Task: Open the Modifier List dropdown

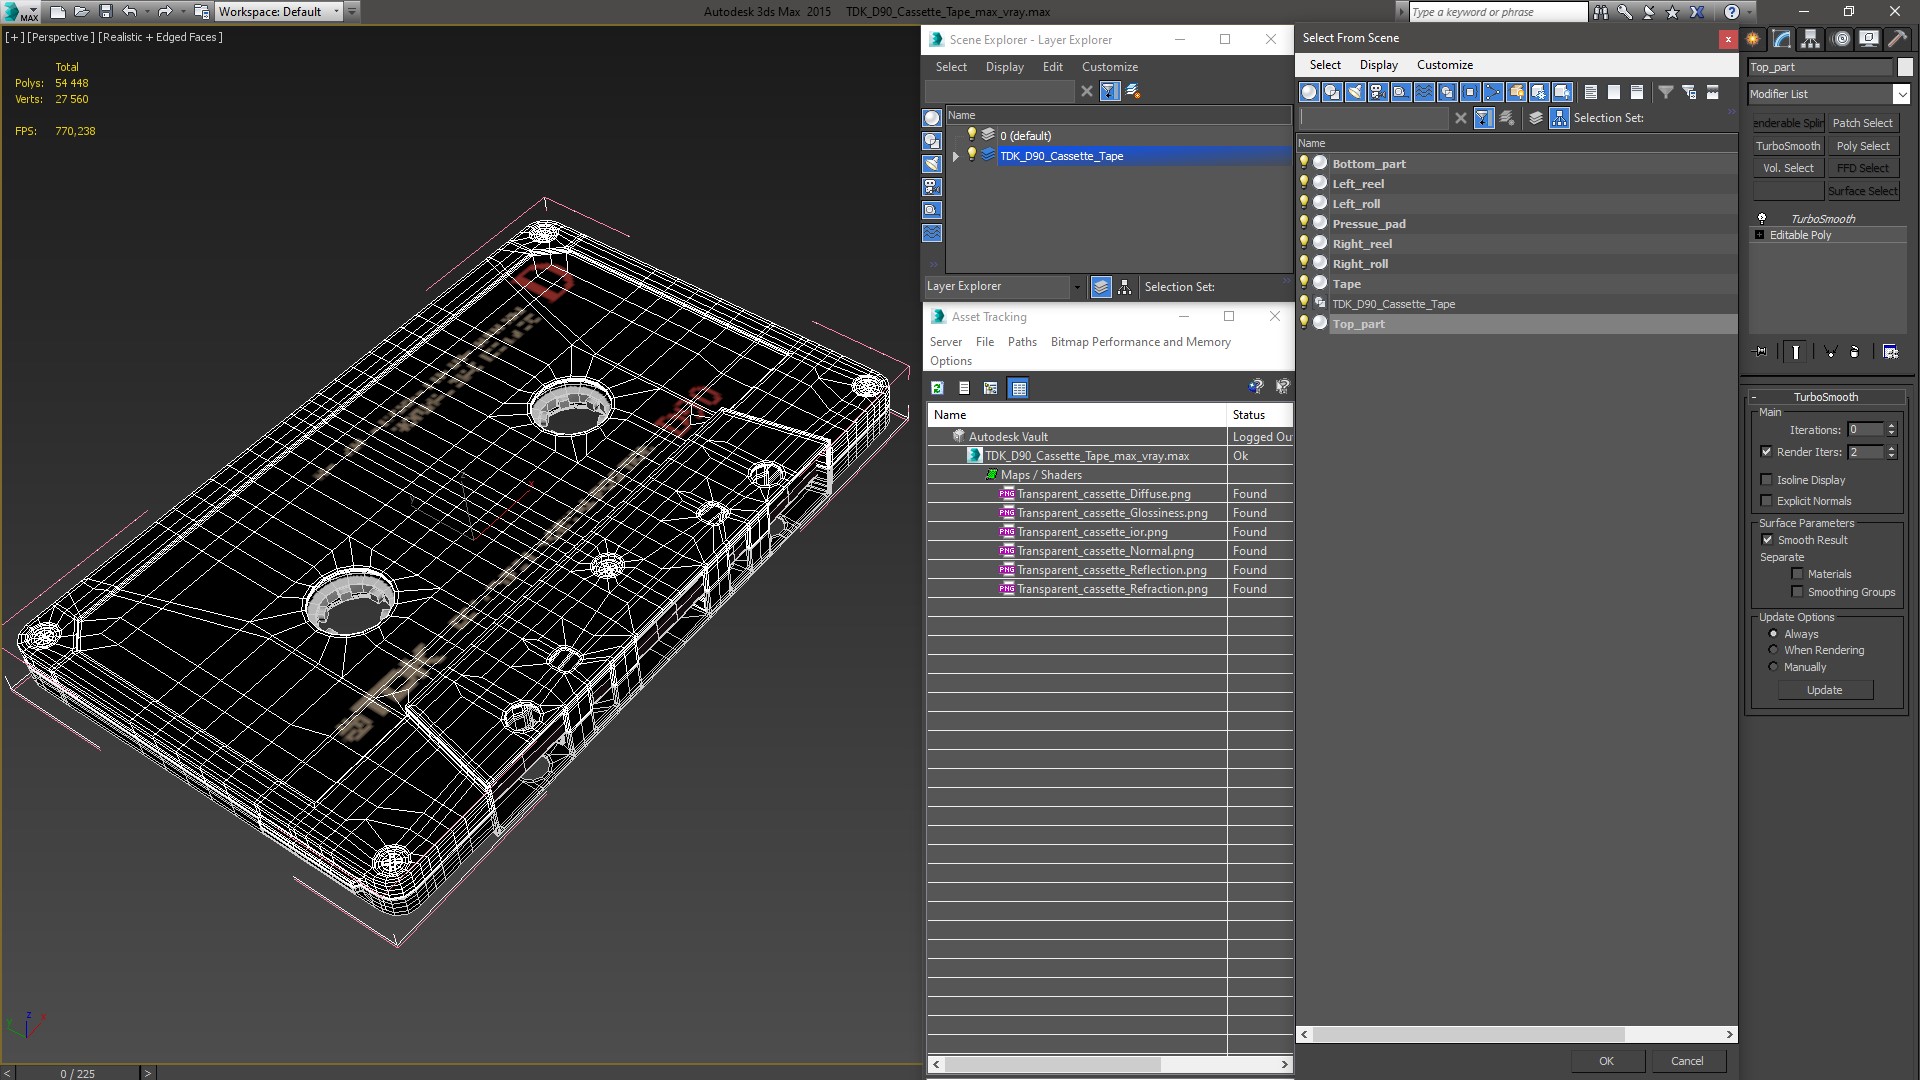Action: tap(1901, 94)
